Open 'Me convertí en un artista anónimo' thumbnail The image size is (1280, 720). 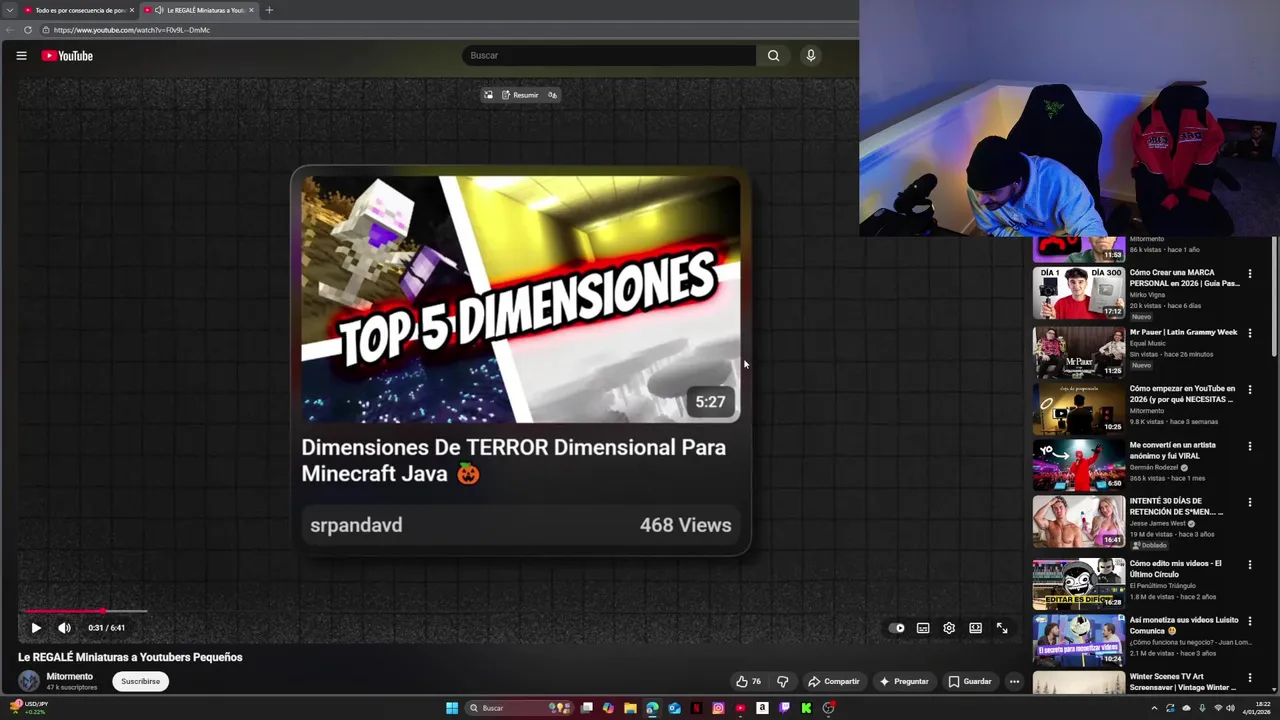[x=1079, y=464]
